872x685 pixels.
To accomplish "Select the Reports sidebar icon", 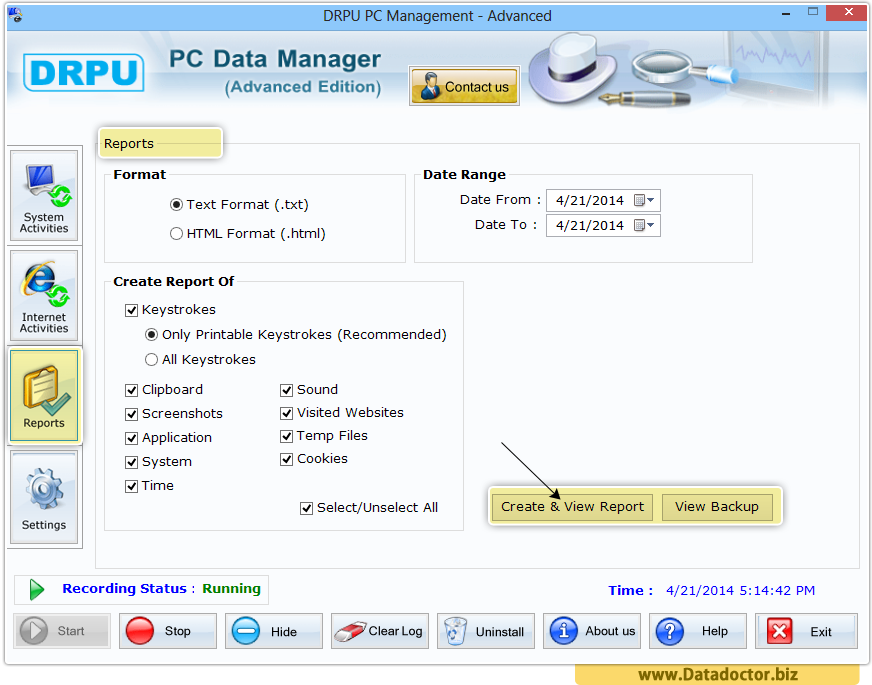I will pos(44,396).
